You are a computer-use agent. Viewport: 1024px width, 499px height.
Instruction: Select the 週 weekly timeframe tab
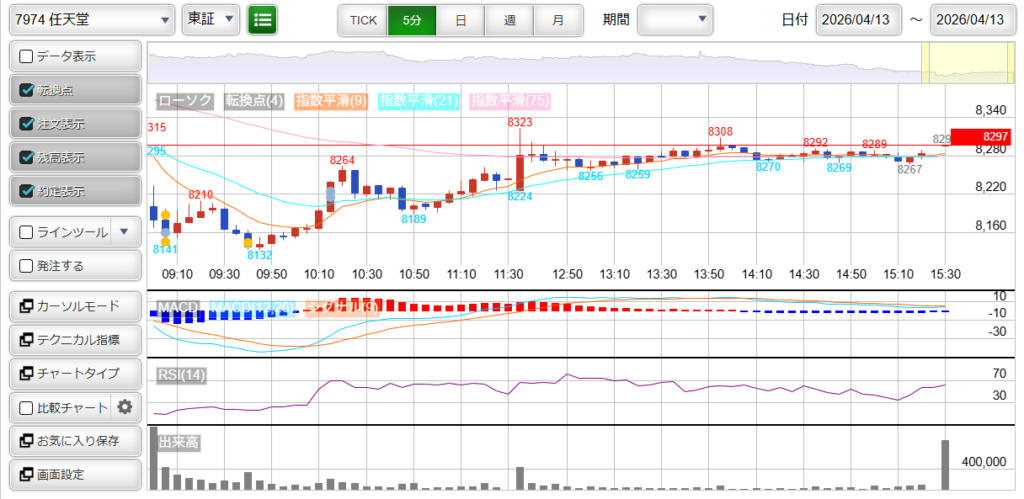pos(509,20)
